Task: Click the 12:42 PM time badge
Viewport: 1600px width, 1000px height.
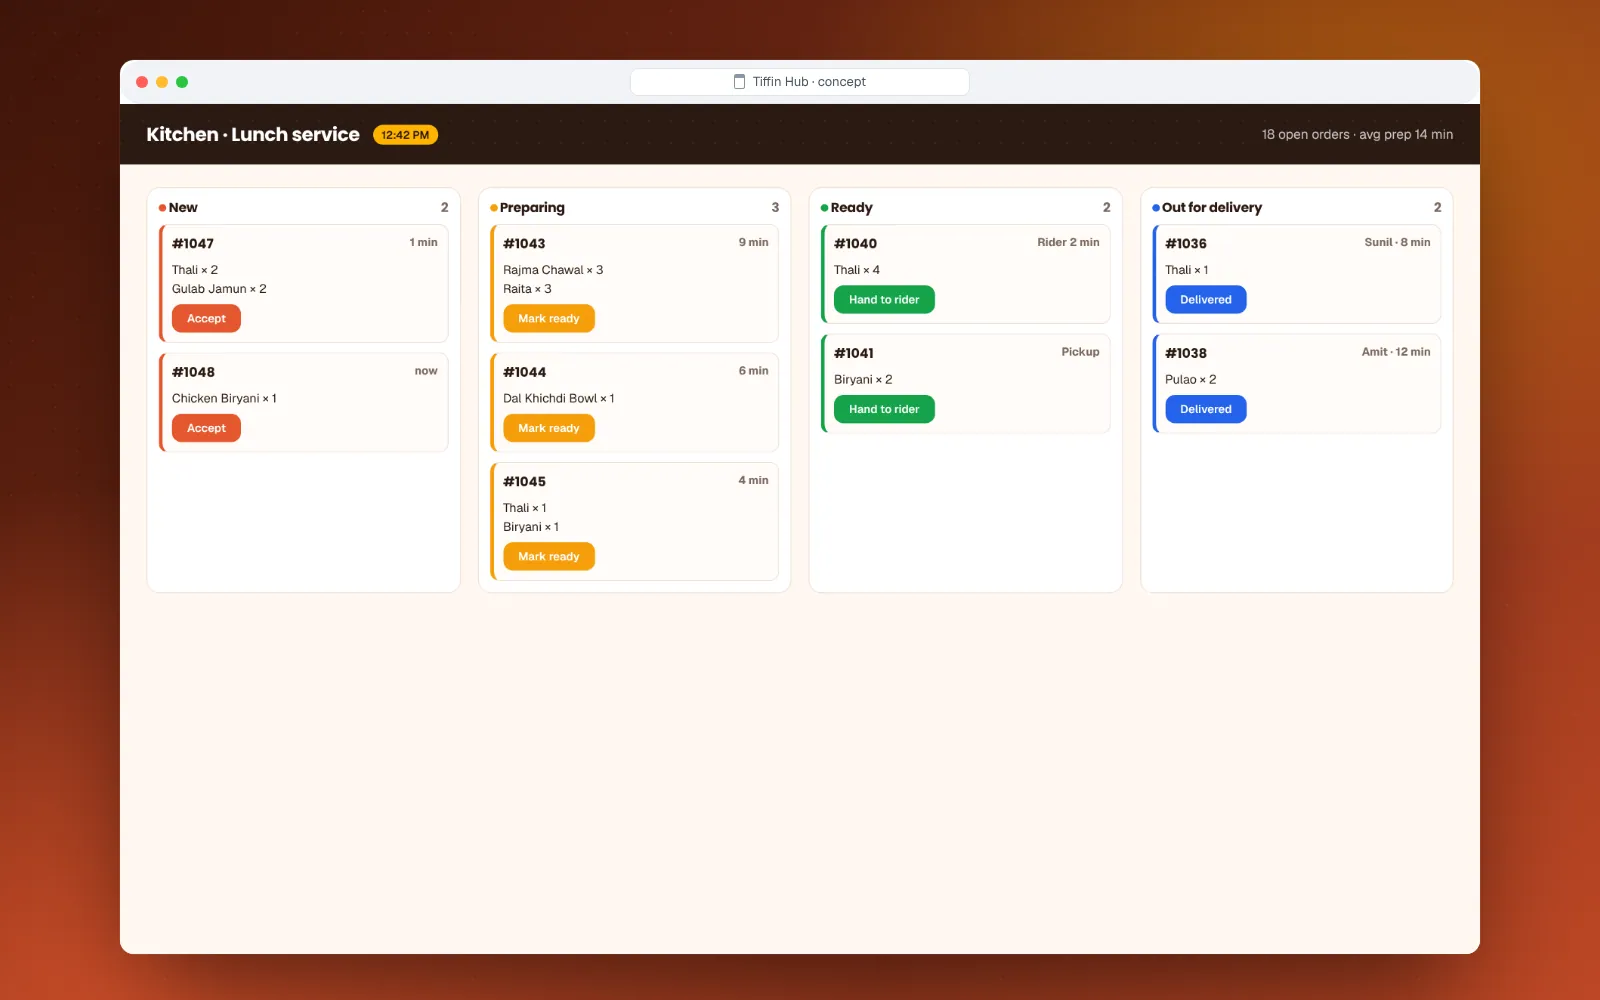Action: click(405, 135)
